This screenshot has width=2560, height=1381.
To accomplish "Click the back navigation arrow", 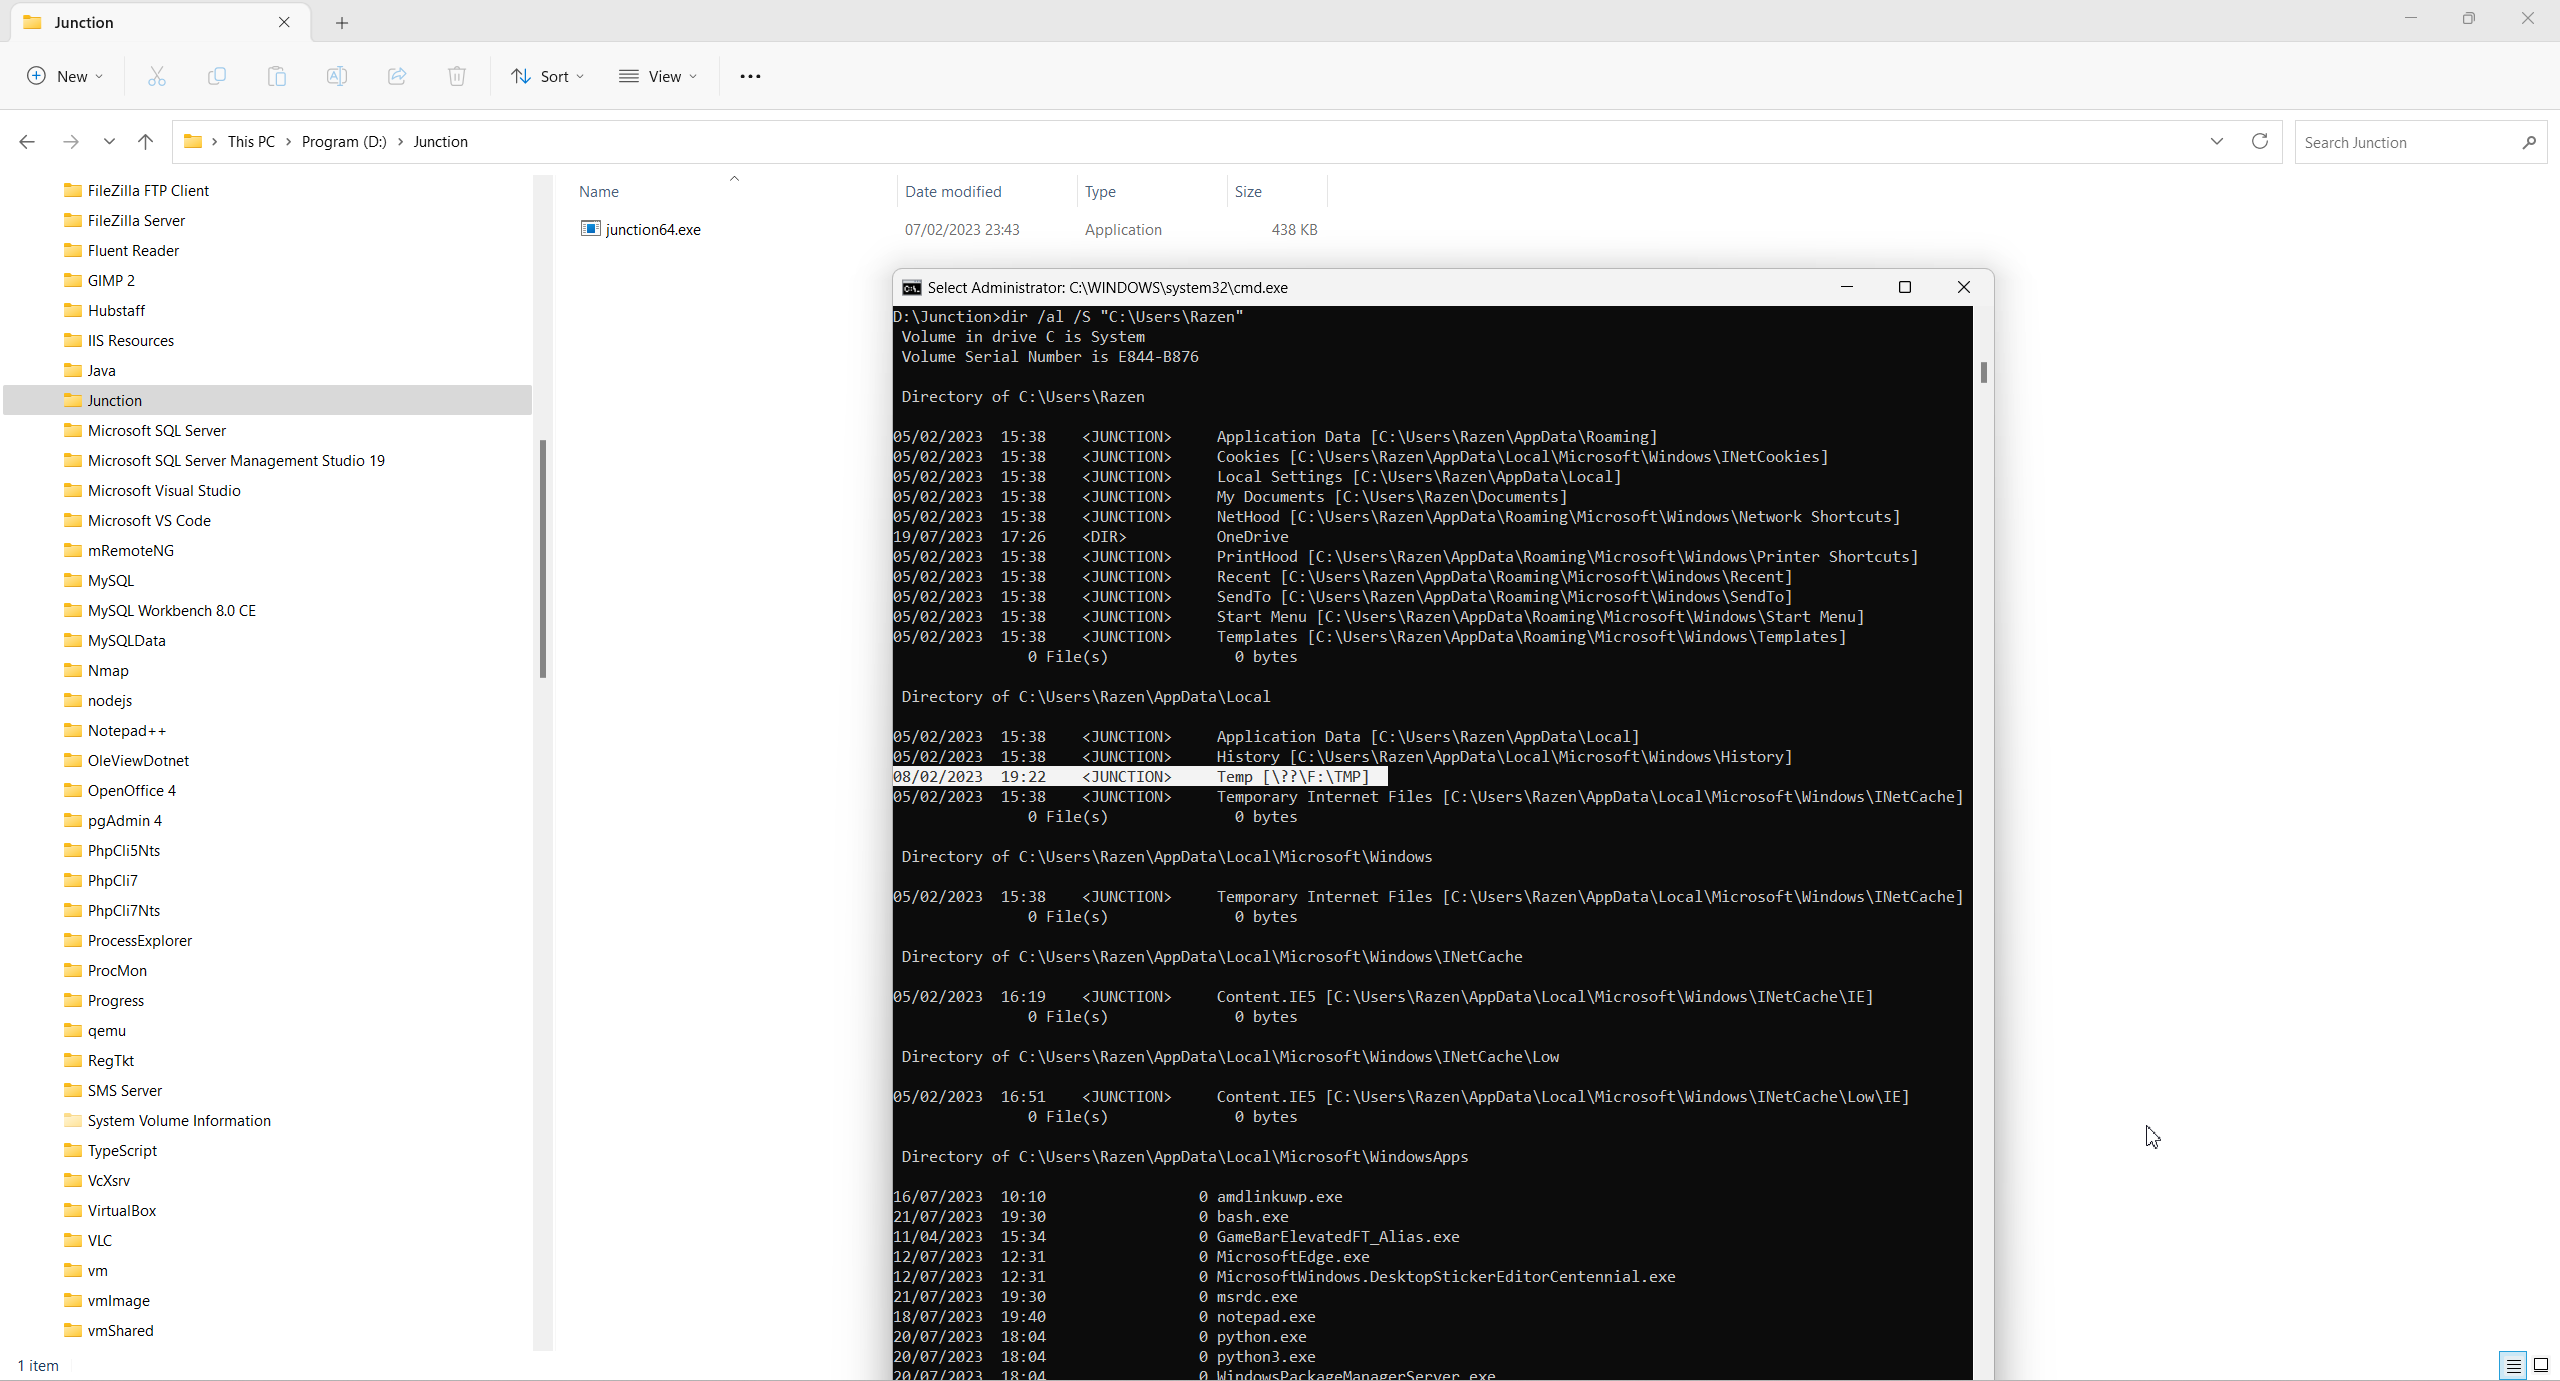I will [26, 141].
